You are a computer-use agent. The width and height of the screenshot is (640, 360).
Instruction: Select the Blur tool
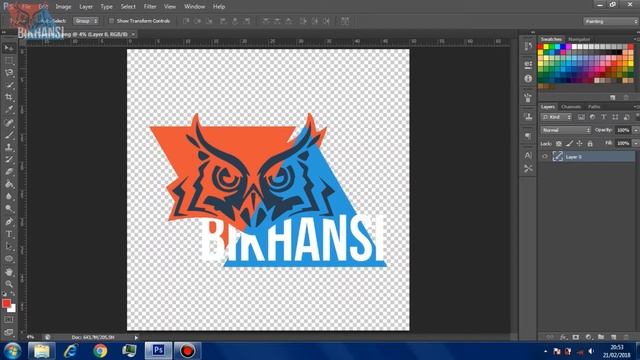tap(9, 197)
